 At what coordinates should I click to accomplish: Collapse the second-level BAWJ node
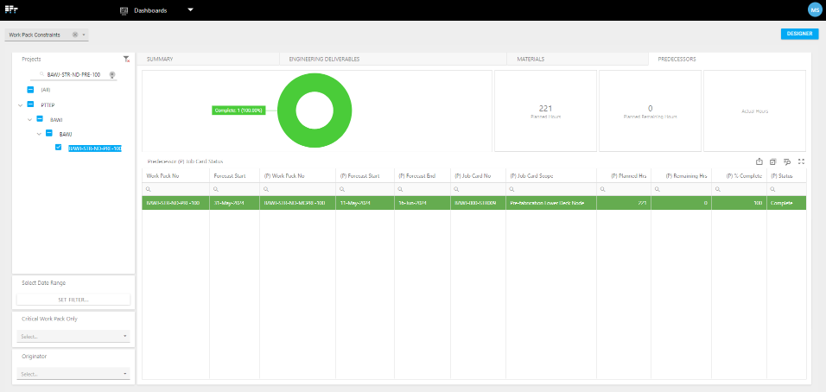tap(39, 134)
